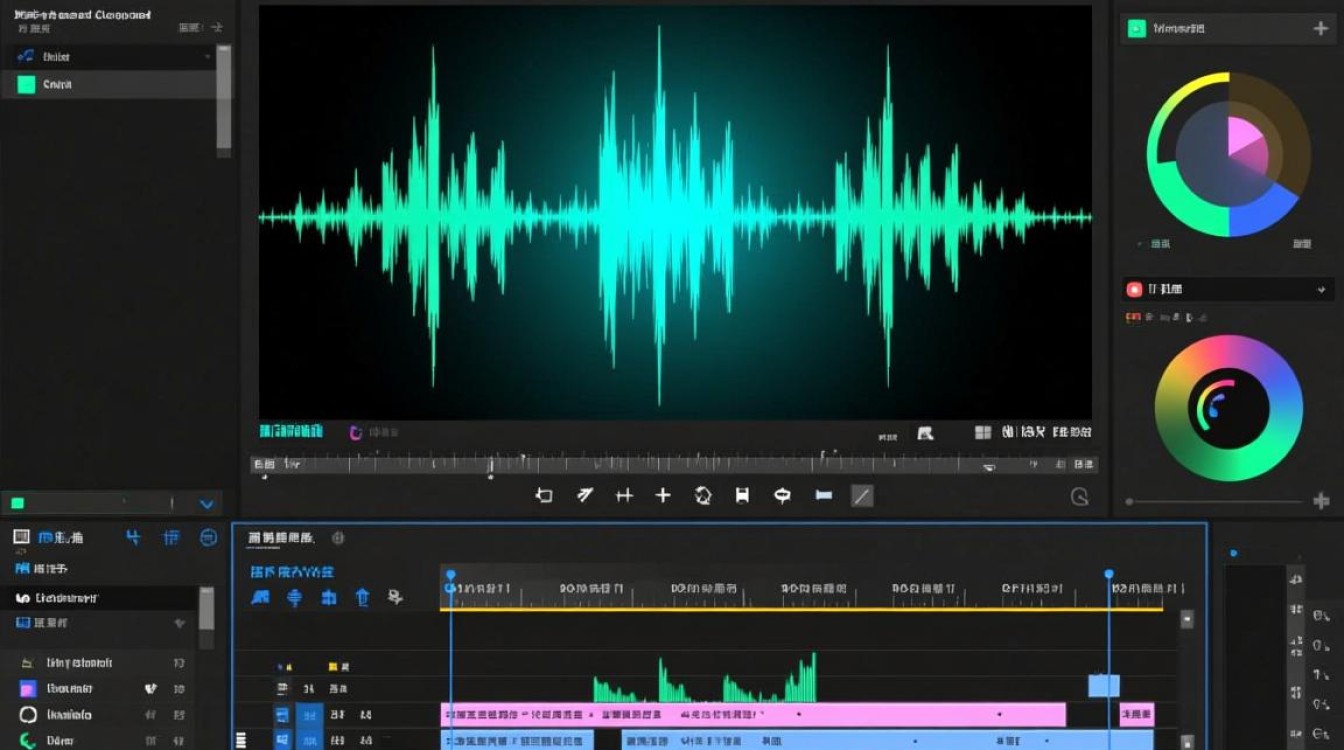Click the first blue tool icon above the tracks

click(x=261, y=597)
